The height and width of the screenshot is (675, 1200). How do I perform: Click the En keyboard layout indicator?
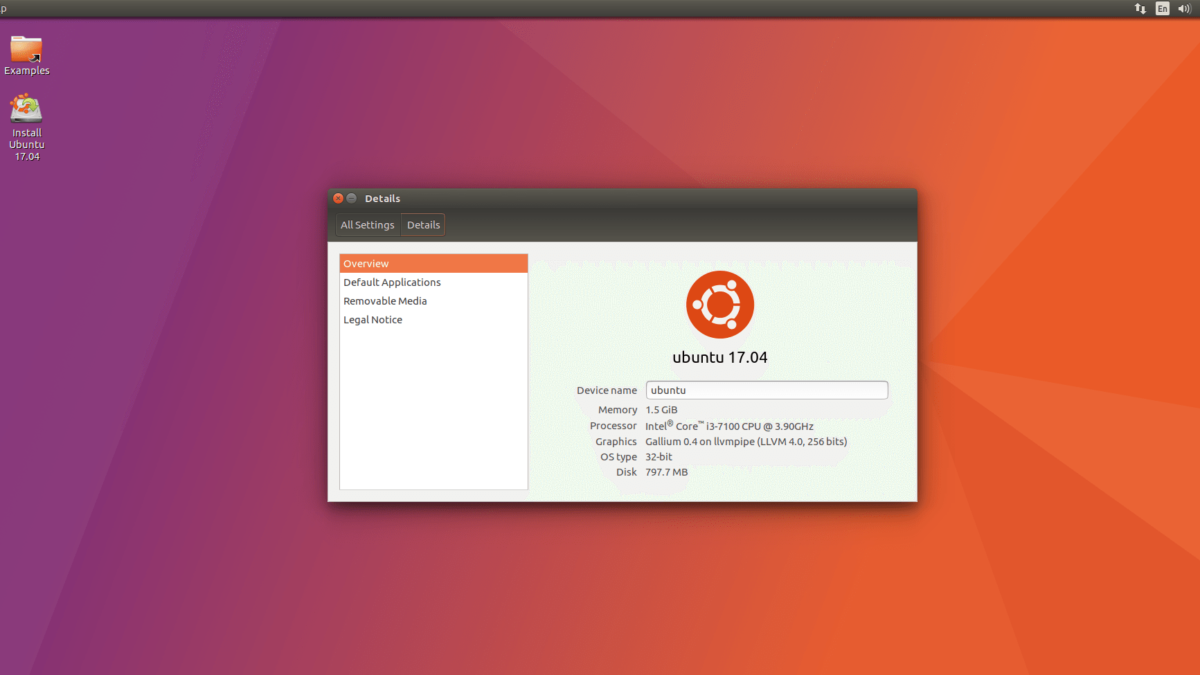1162,9
